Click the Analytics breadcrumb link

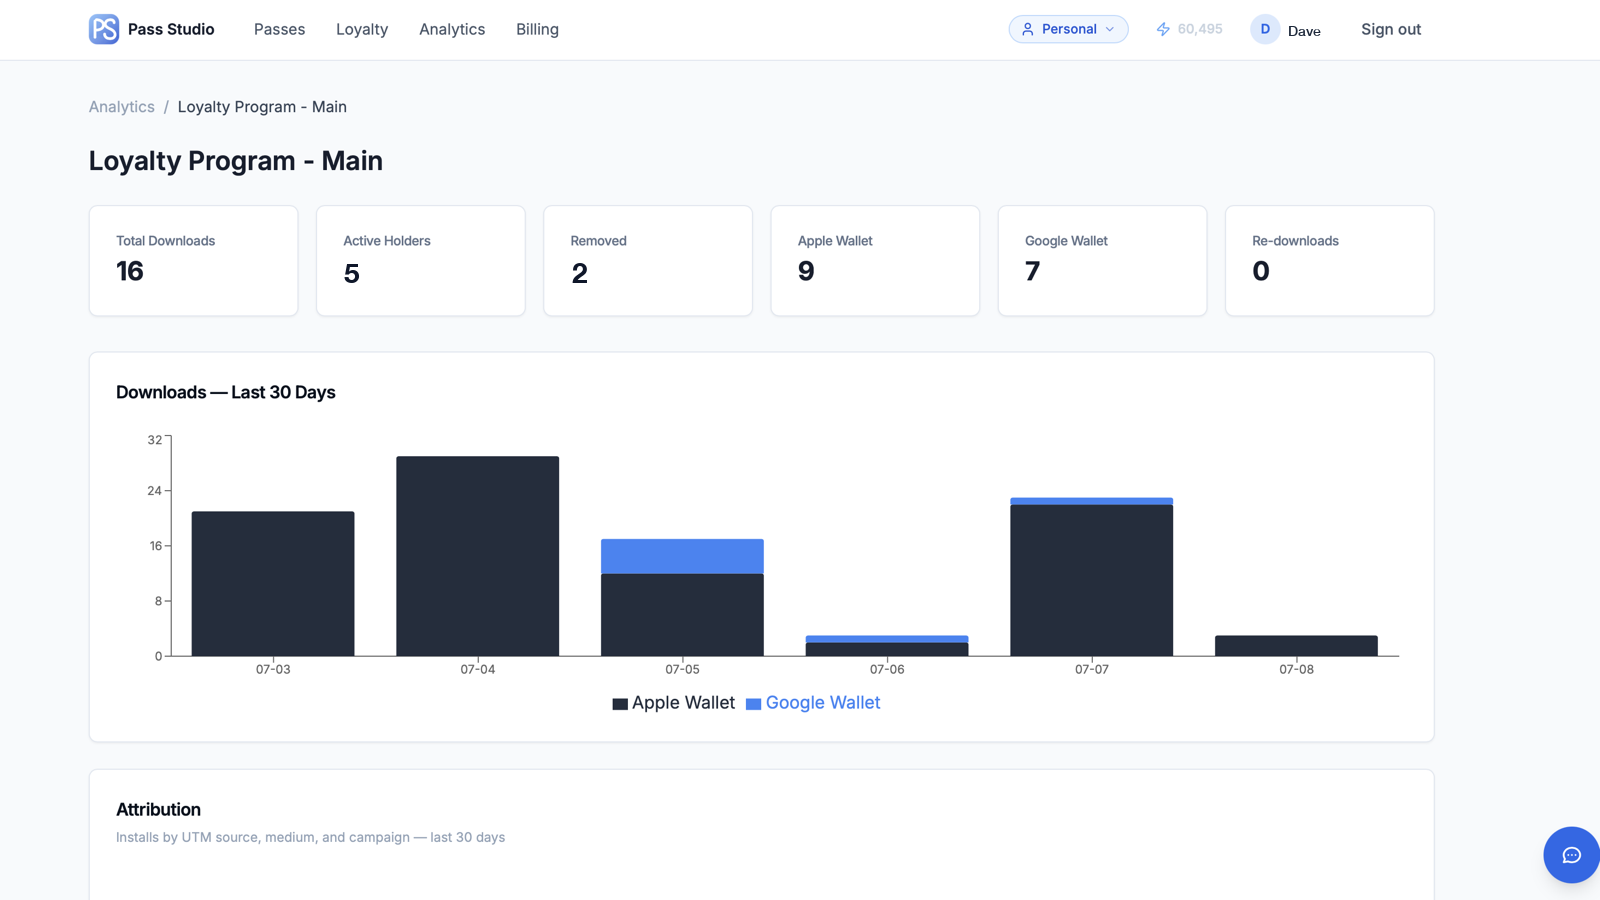pyautogui.click(x=122, y=107)
